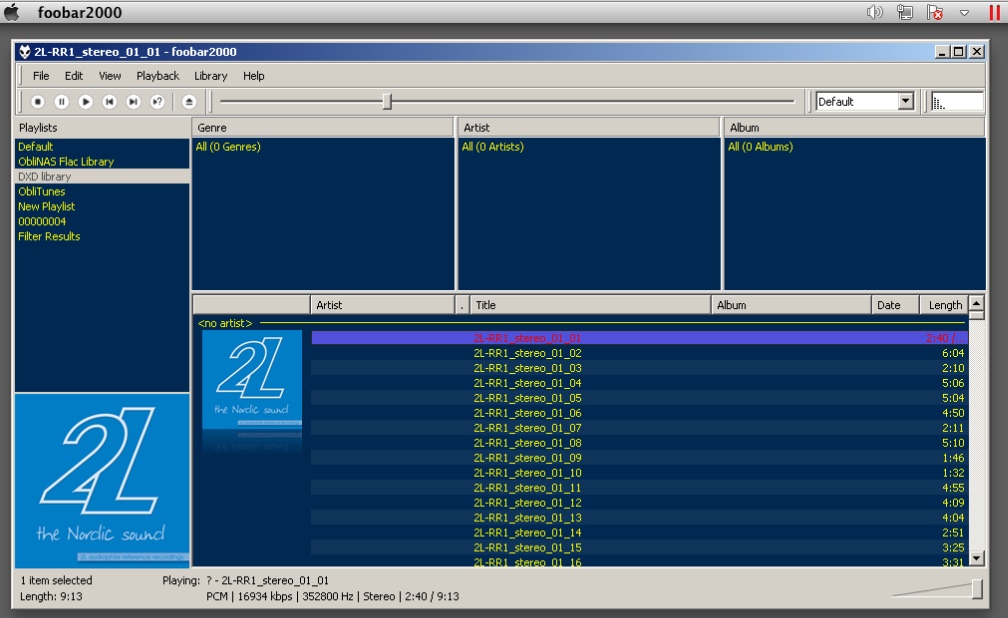1008x618 pixels.
Task: Click the Open/eject file toolbar icon
Action: (188, 102)
